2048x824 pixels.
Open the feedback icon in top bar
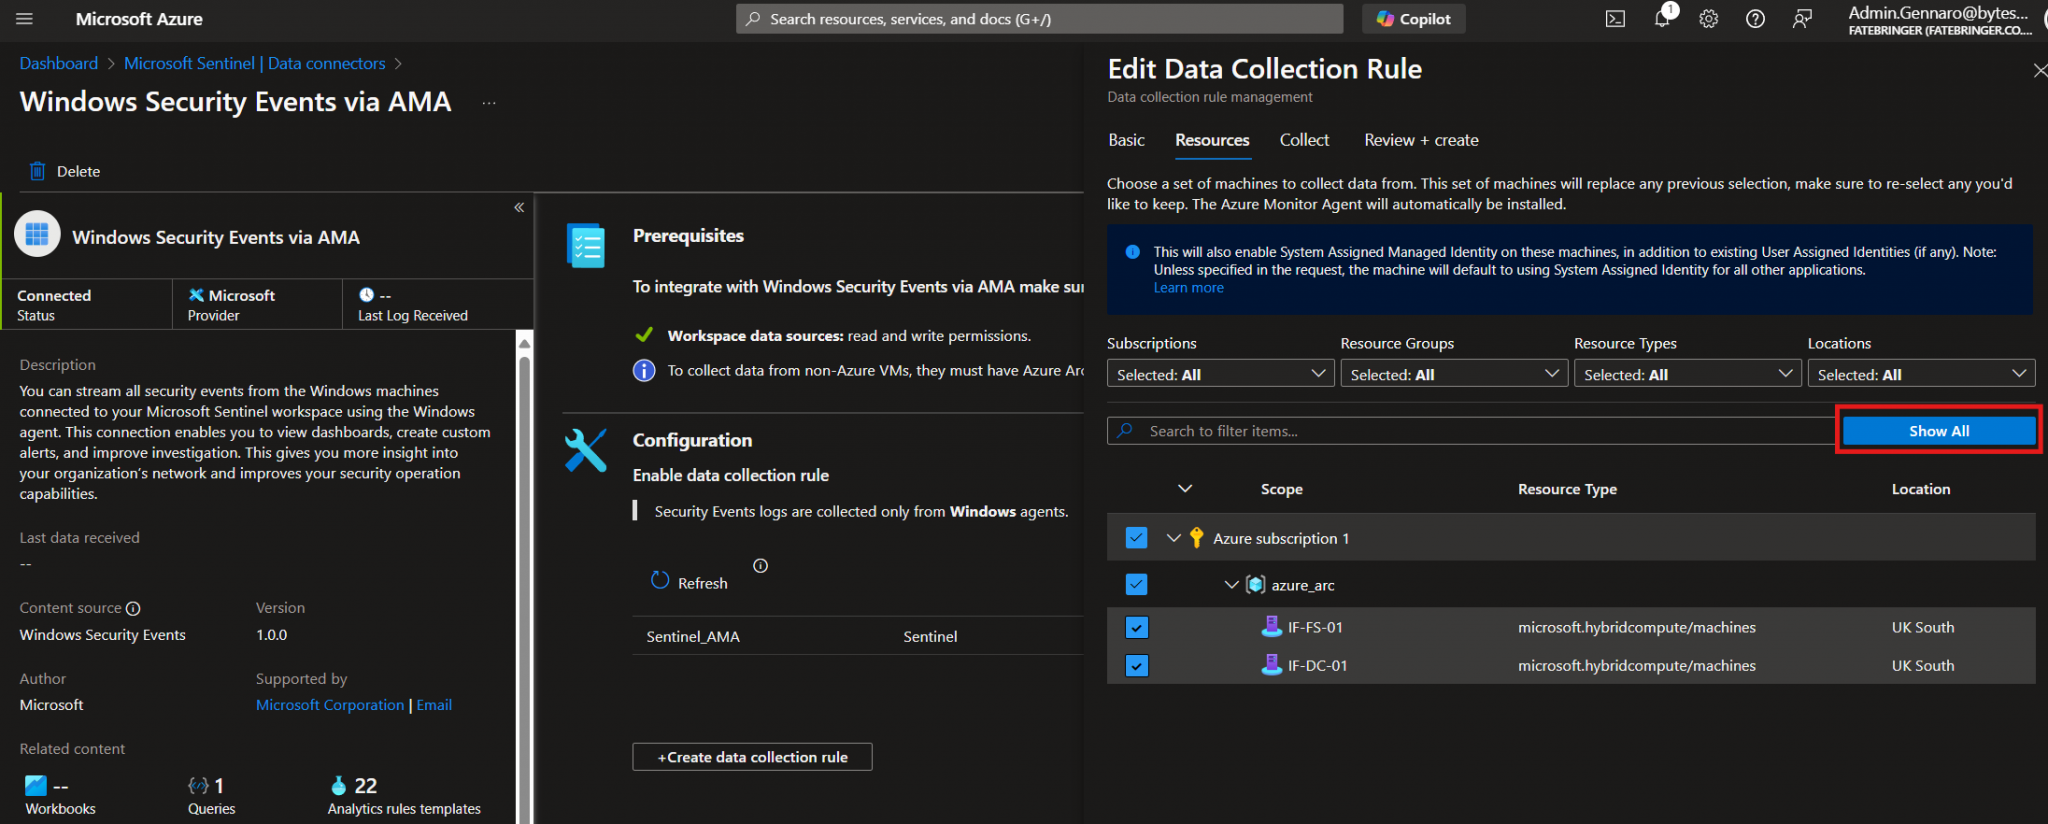[x=1802, y=19]
